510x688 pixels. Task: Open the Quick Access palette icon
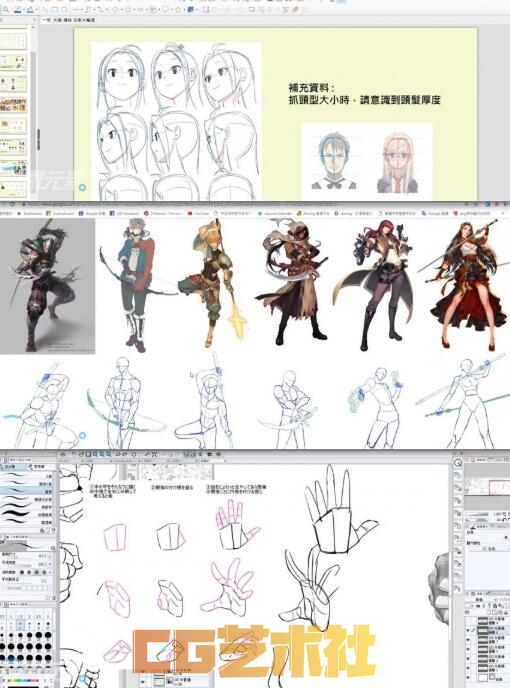pyautogui.click(x=459, y=463)
